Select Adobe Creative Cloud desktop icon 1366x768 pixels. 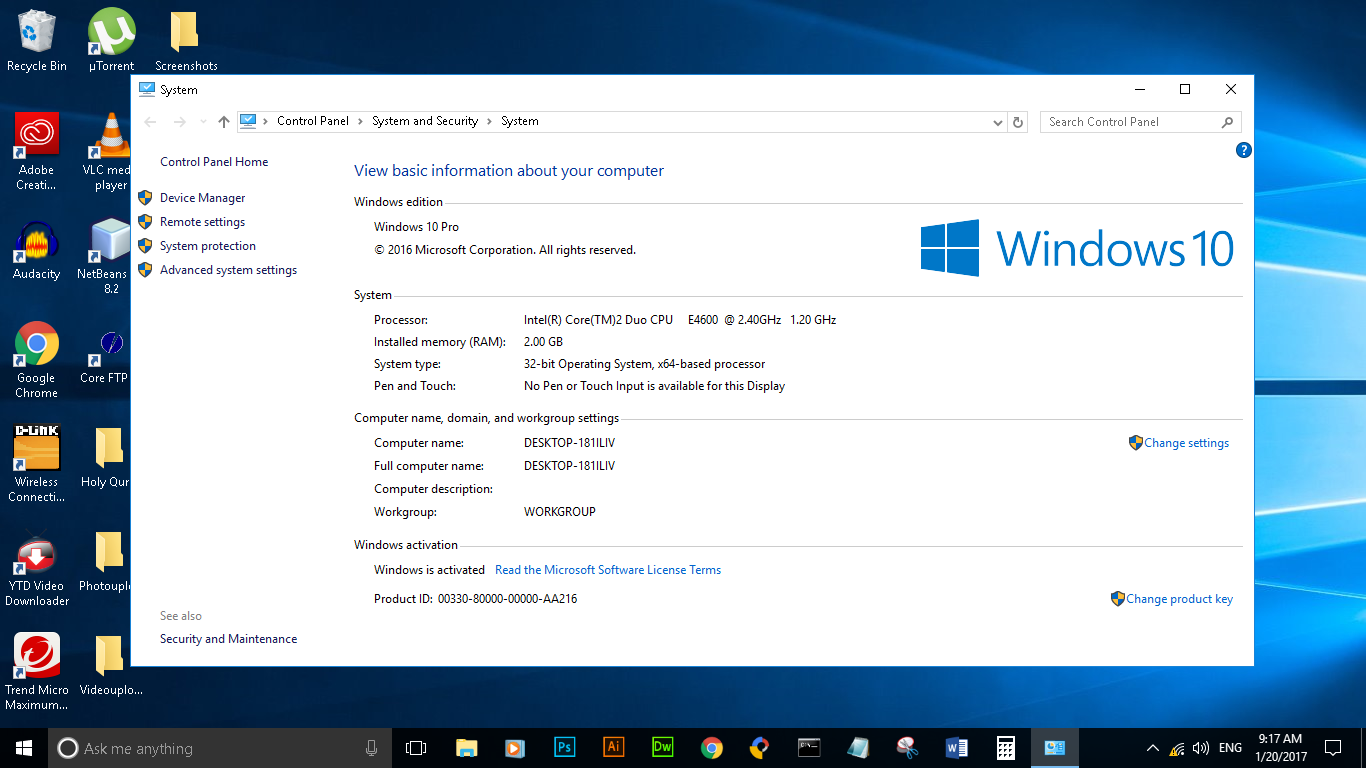pos(37,151)
